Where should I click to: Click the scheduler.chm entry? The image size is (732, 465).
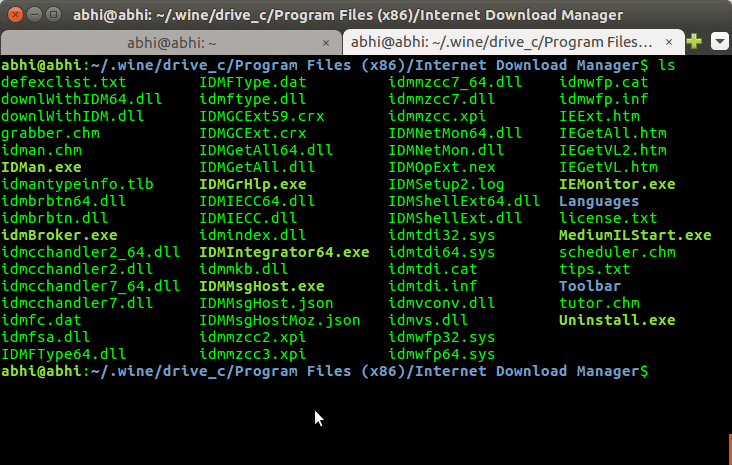tap(618, 252)
